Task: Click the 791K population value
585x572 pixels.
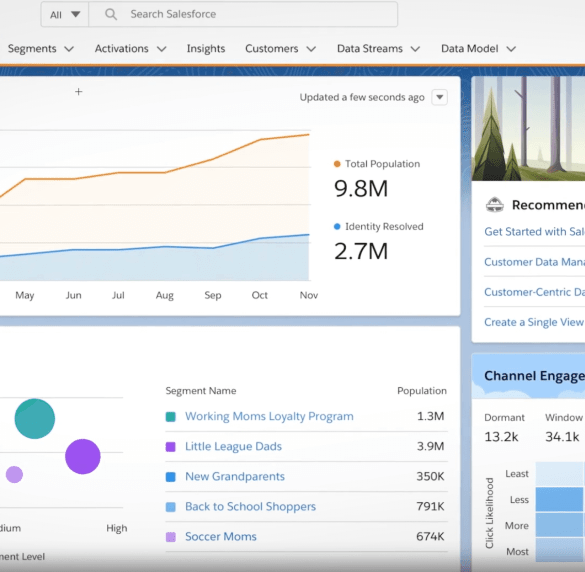Action: (x=431, y=506)
